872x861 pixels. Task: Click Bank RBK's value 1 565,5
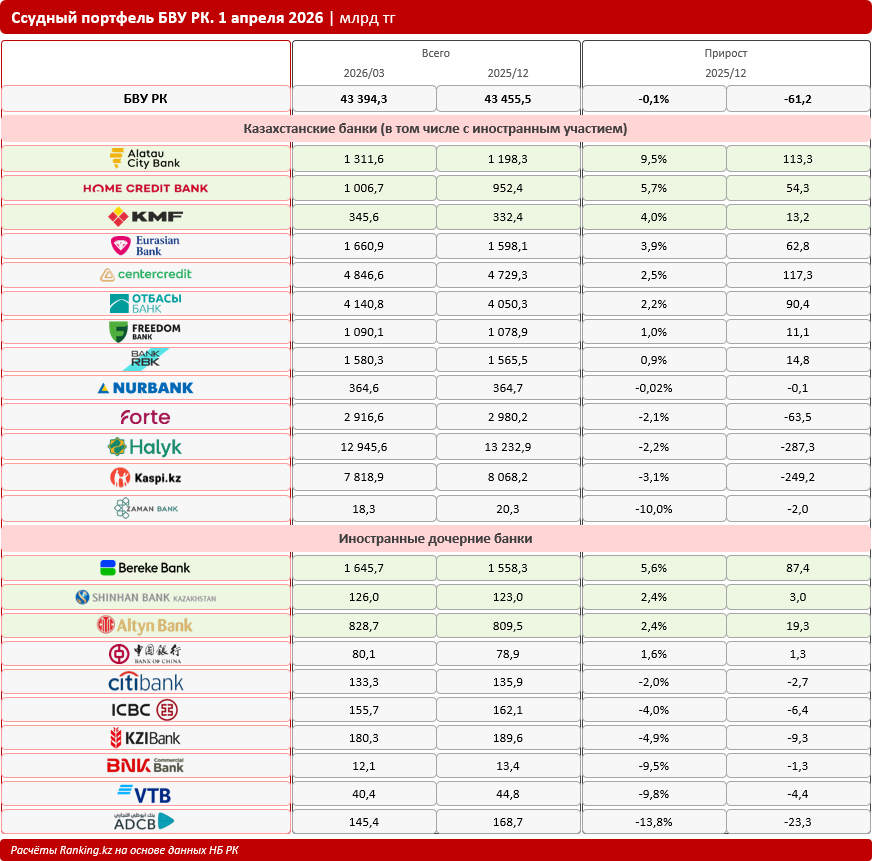pos(508,360)
